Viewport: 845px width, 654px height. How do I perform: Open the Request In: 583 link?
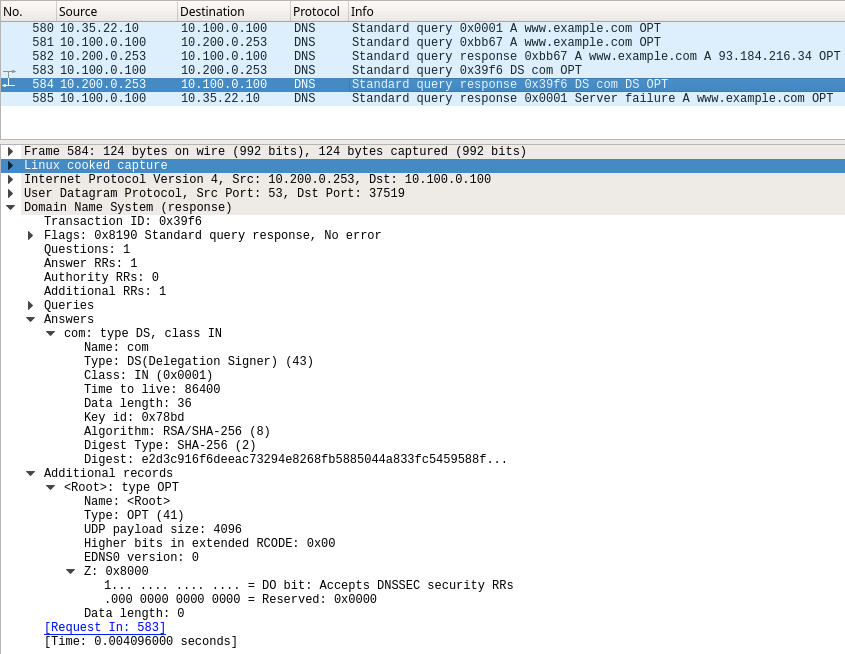point(105,628)
